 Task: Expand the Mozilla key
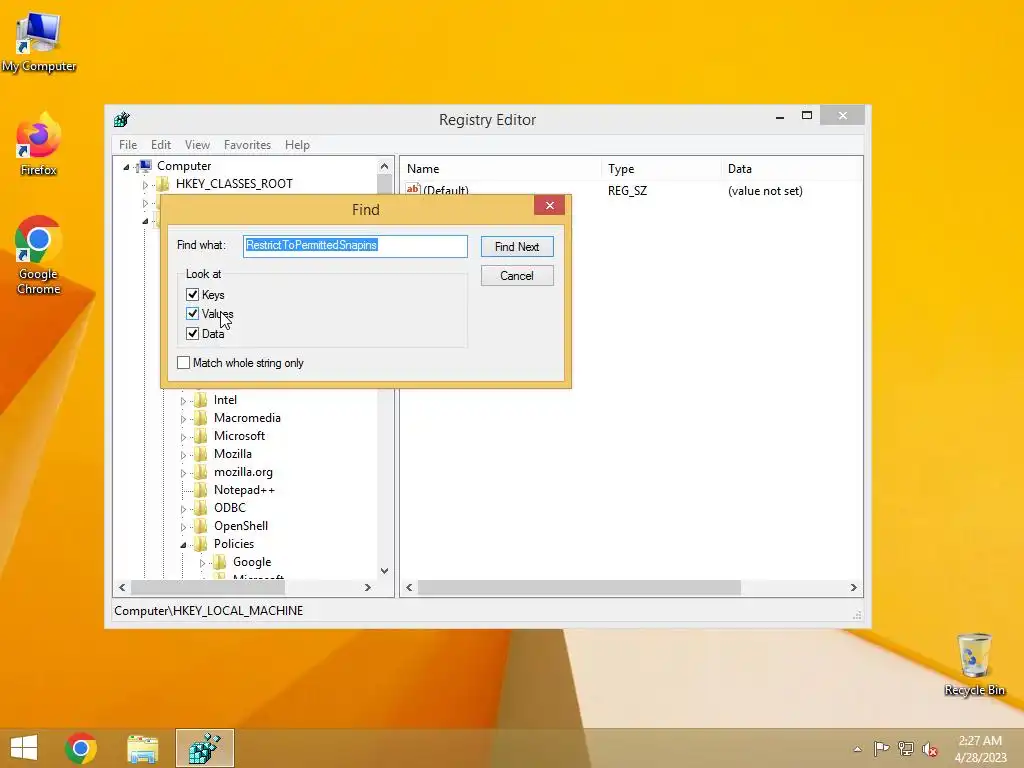click(184, 455)
